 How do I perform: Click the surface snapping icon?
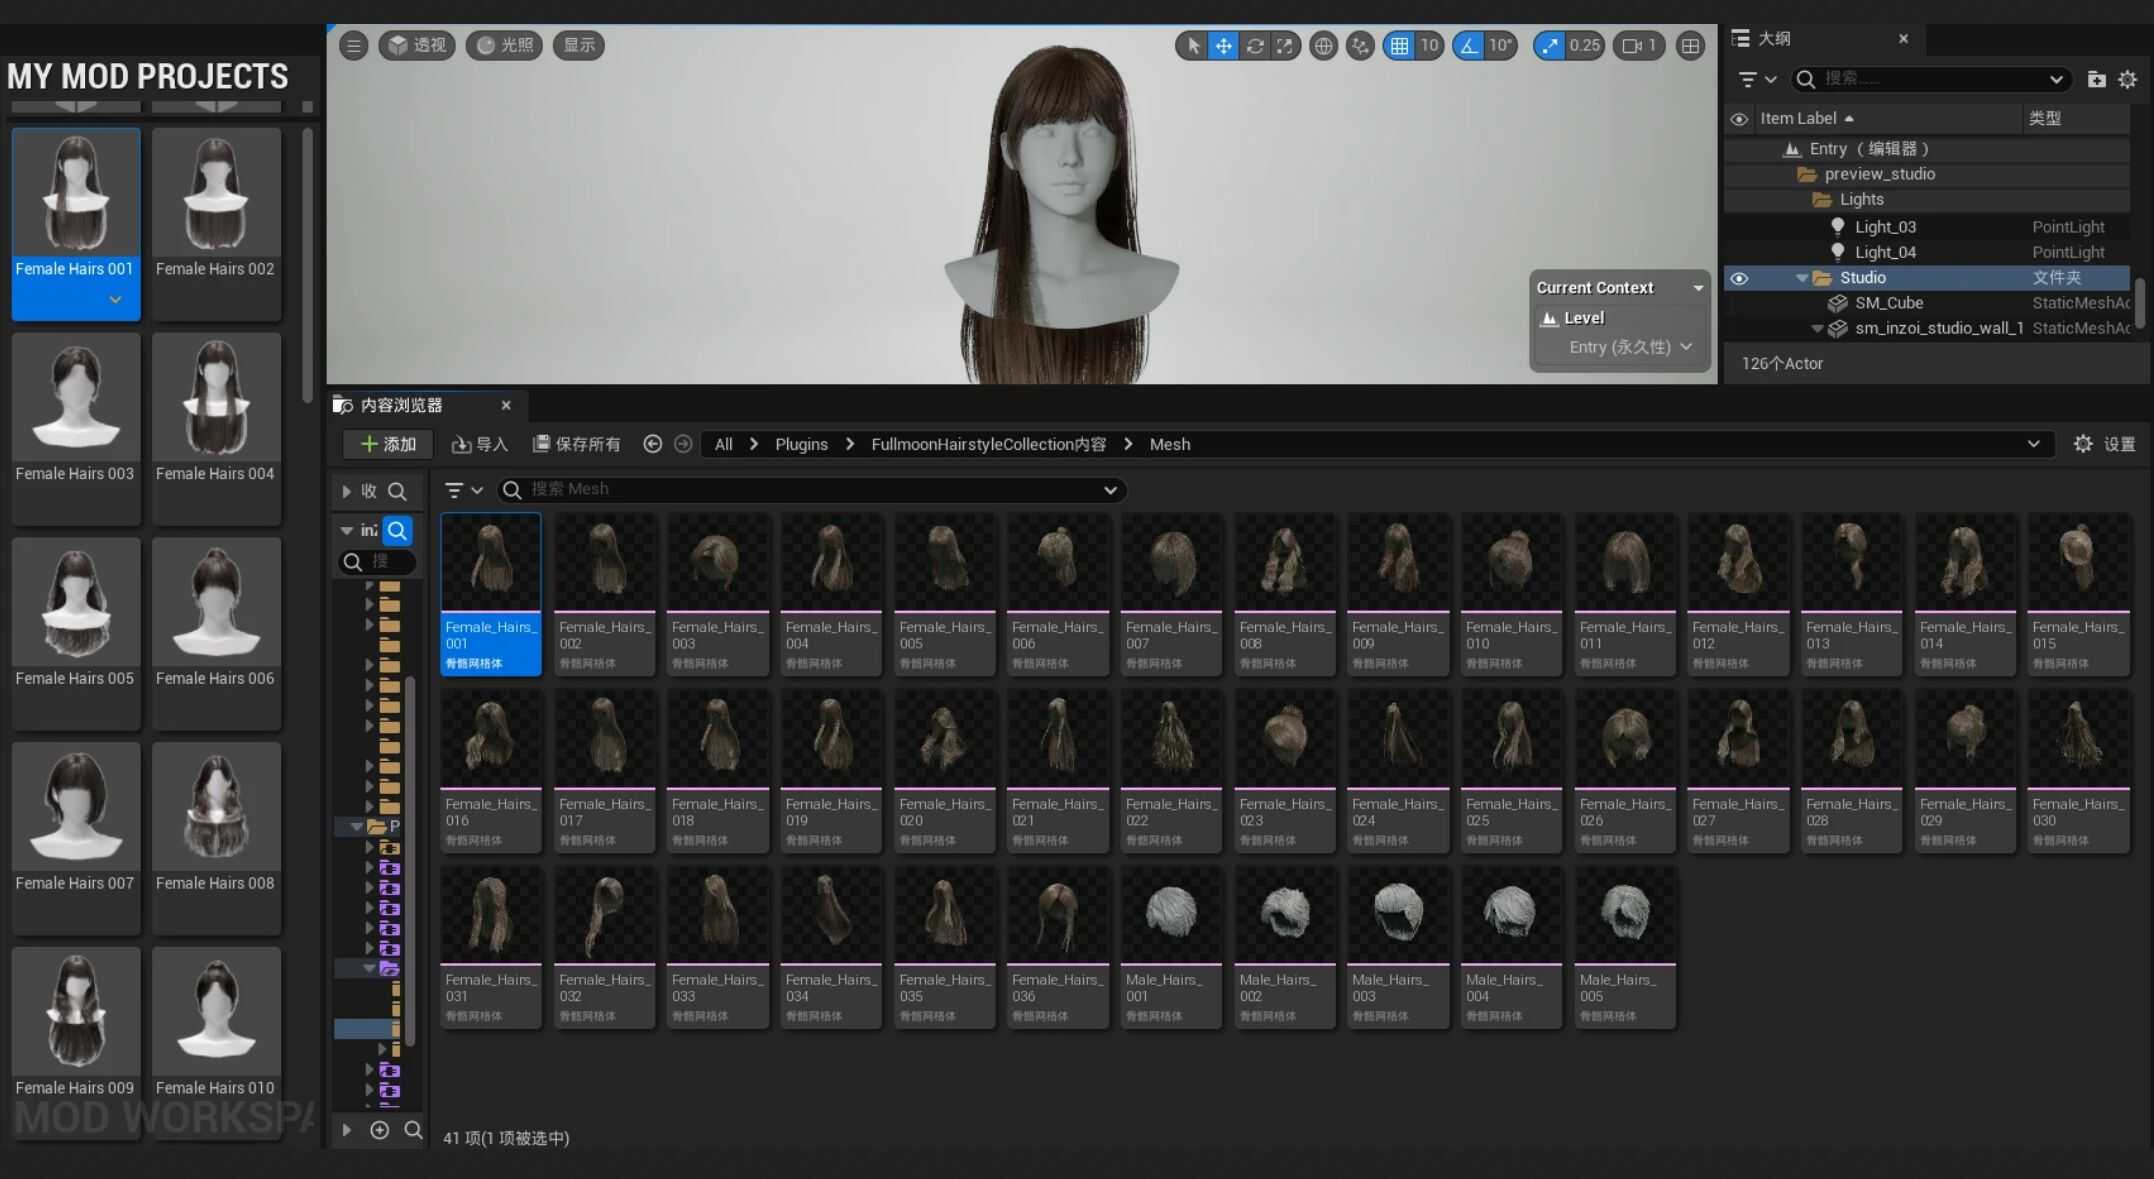coord(1360,46)
